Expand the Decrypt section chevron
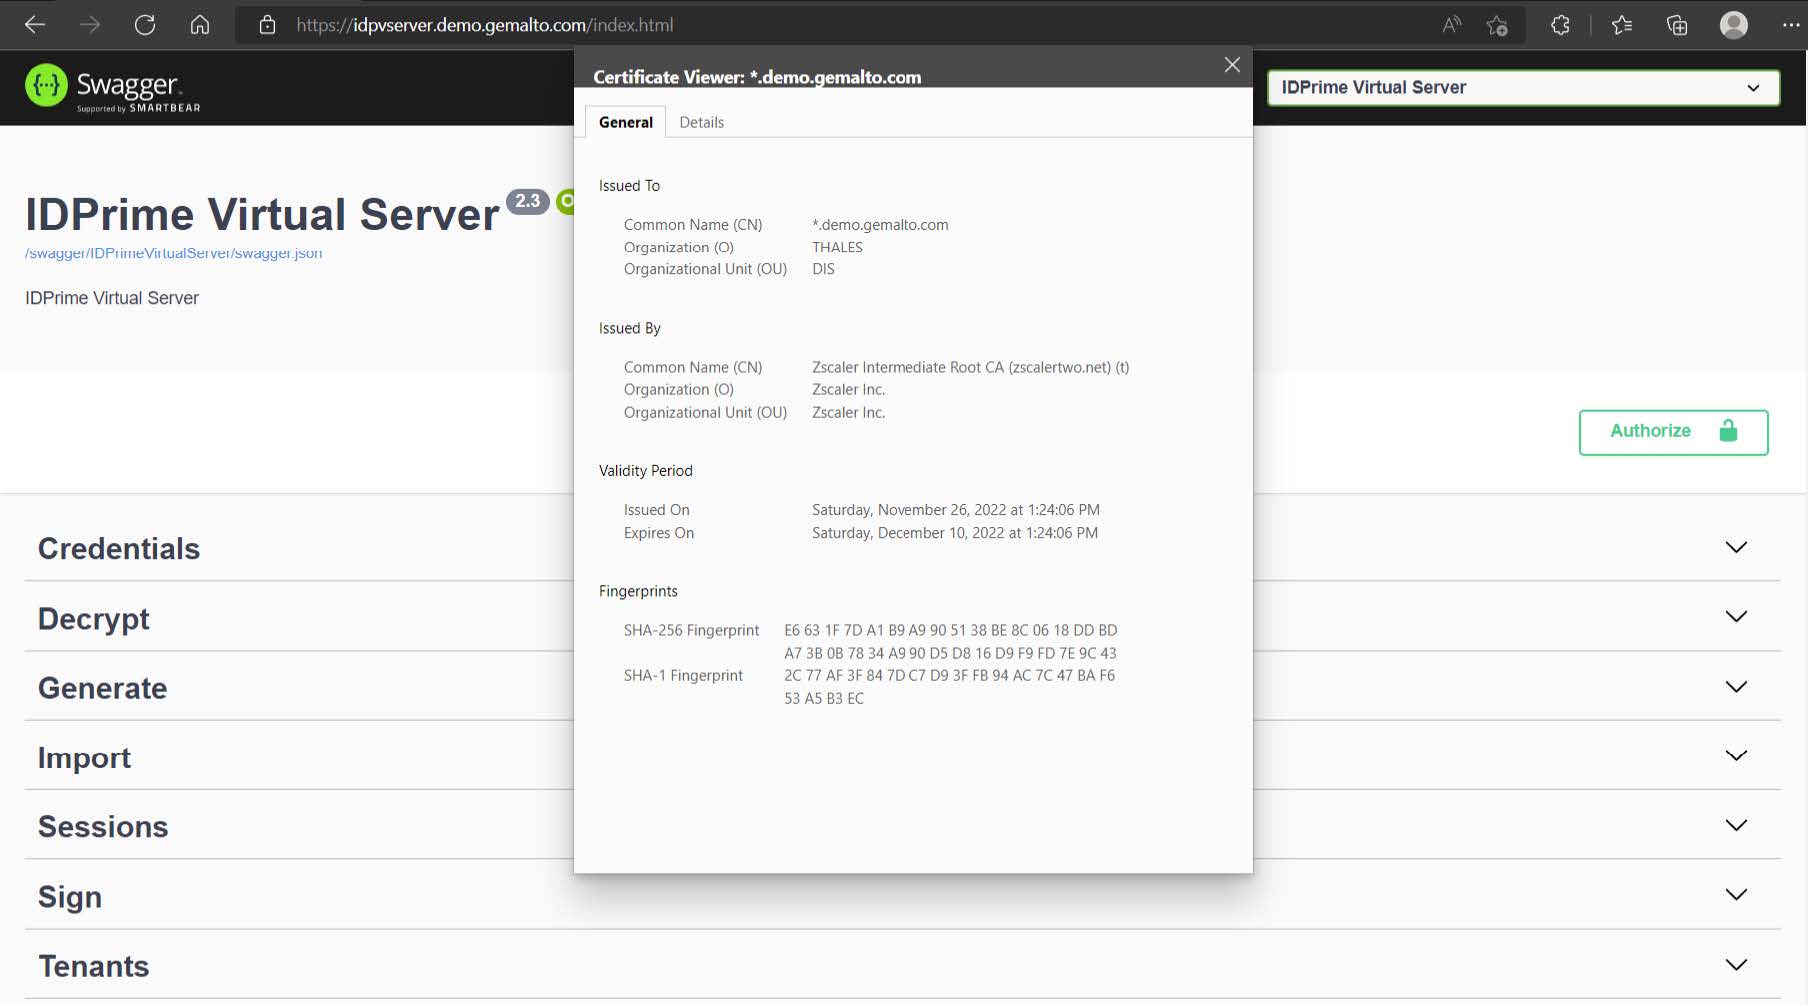 (x=1736, y=616)
